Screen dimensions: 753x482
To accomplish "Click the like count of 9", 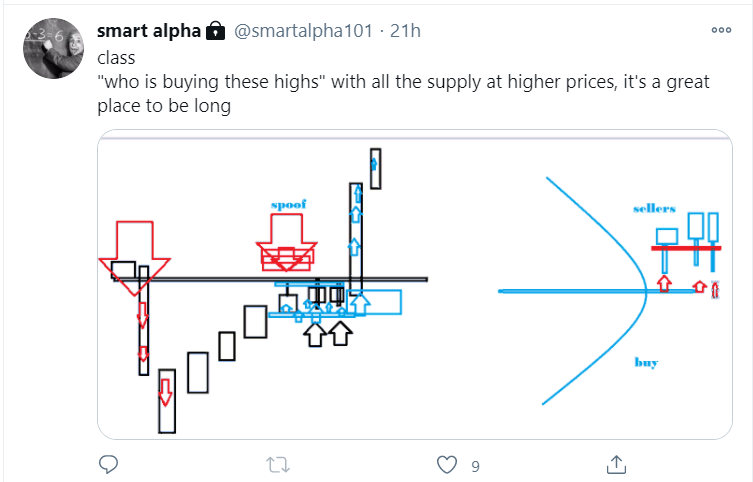I will pos(475,465).
